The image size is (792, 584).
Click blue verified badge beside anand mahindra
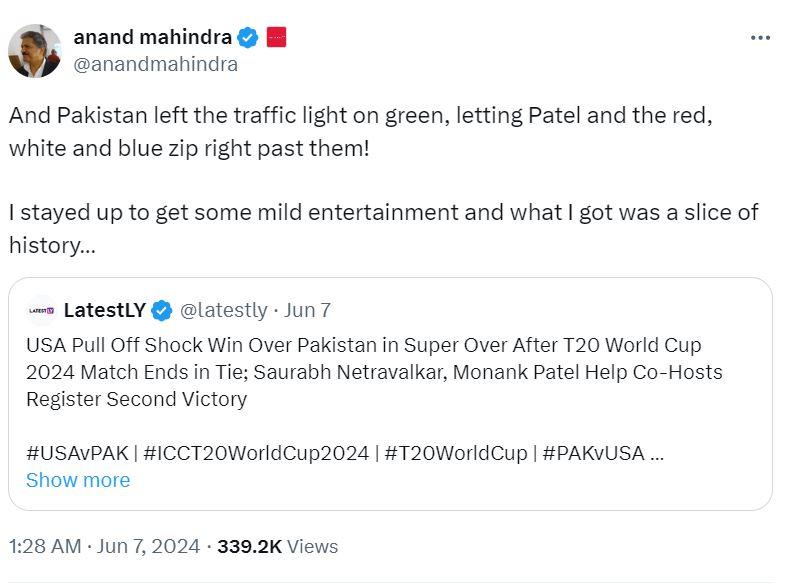point(248,38)
